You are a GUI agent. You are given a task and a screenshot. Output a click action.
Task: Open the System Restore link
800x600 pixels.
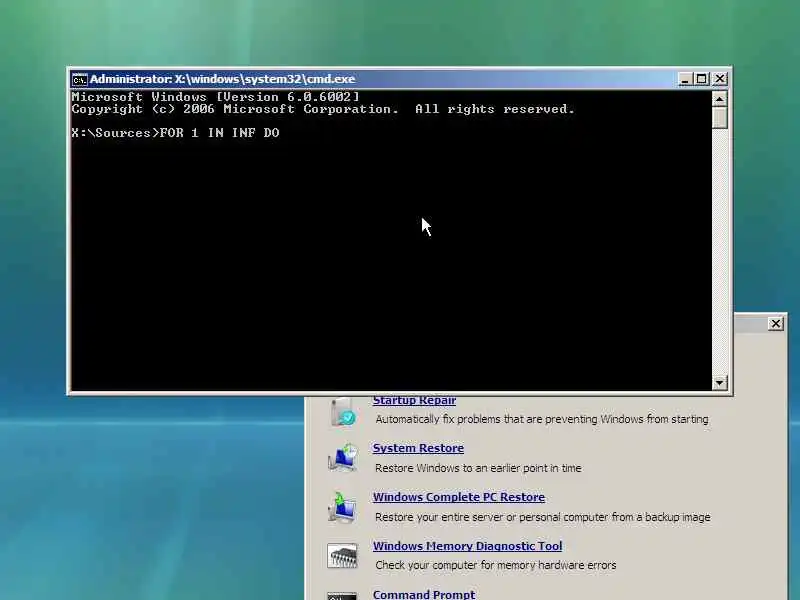click(418, 448)
